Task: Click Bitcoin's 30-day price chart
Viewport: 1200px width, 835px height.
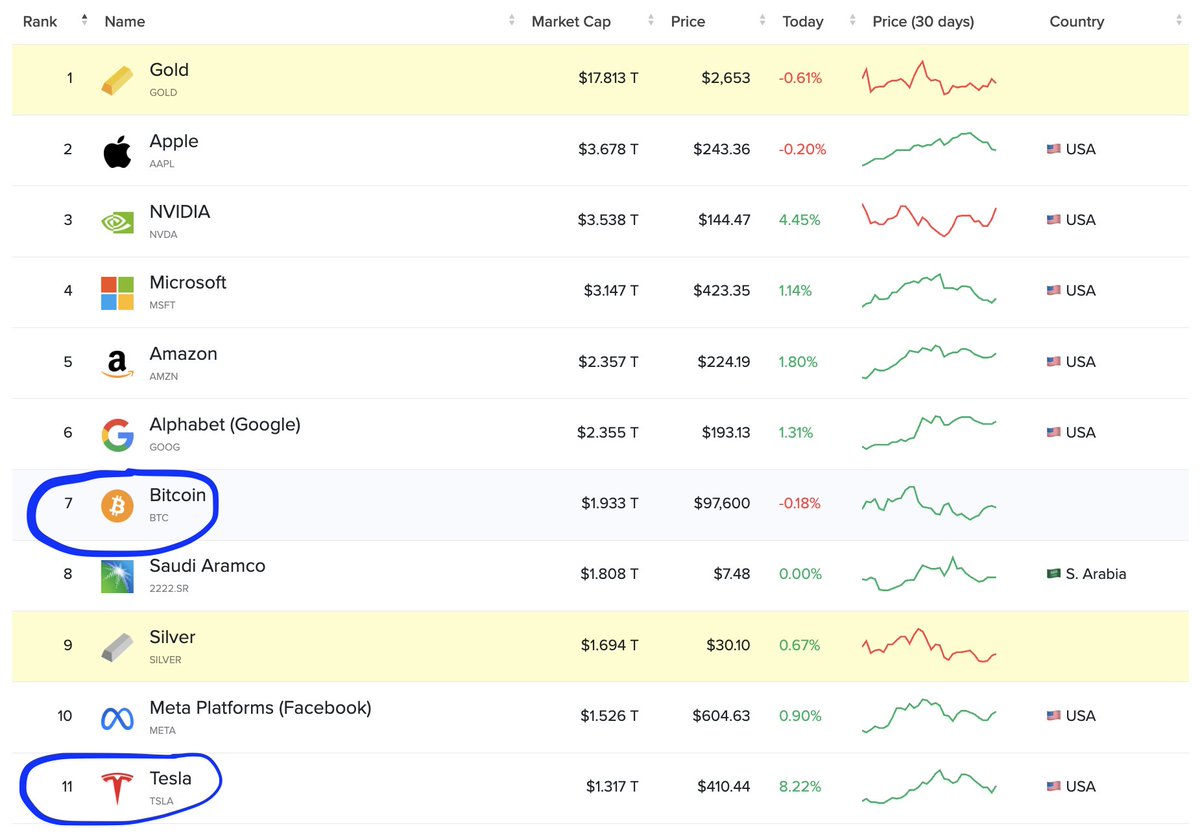Action: (929, 503)
